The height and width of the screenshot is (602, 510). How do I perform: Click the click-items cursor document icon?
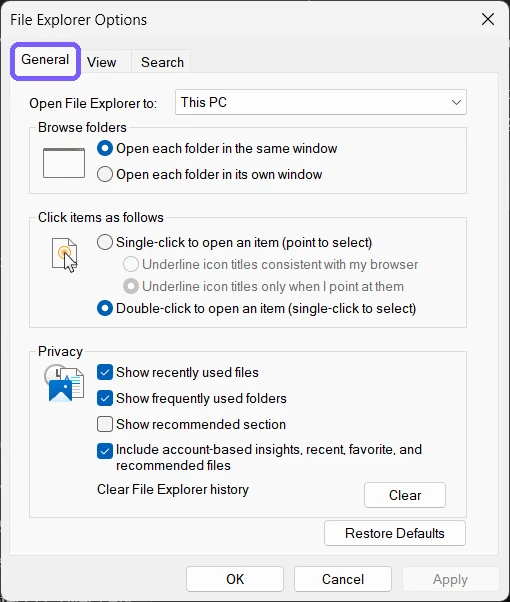pyautogui.click(x=65, y=255)
